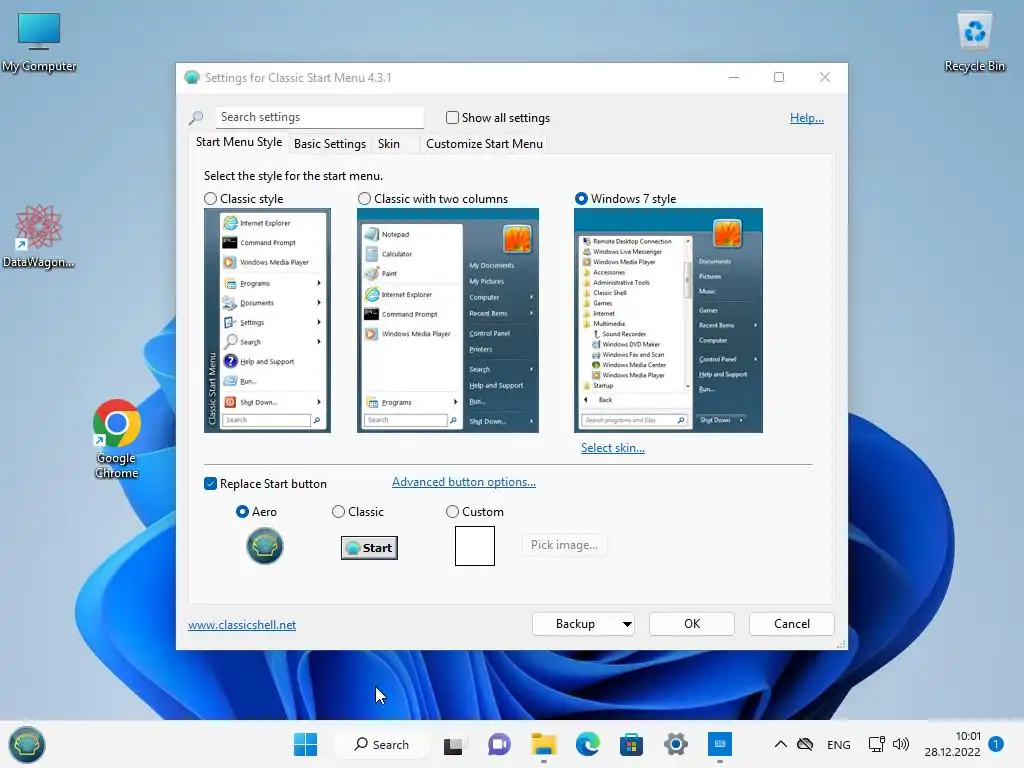Open the taskbar Search box

click(x=381, y=744)
